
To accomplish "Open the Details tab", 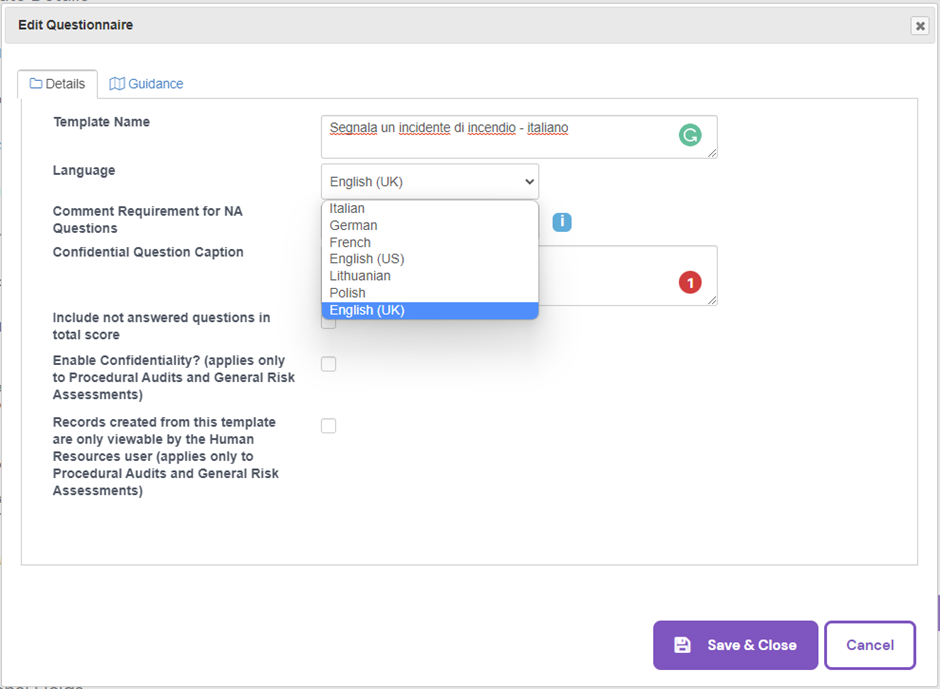I will [x=57, y=84].
